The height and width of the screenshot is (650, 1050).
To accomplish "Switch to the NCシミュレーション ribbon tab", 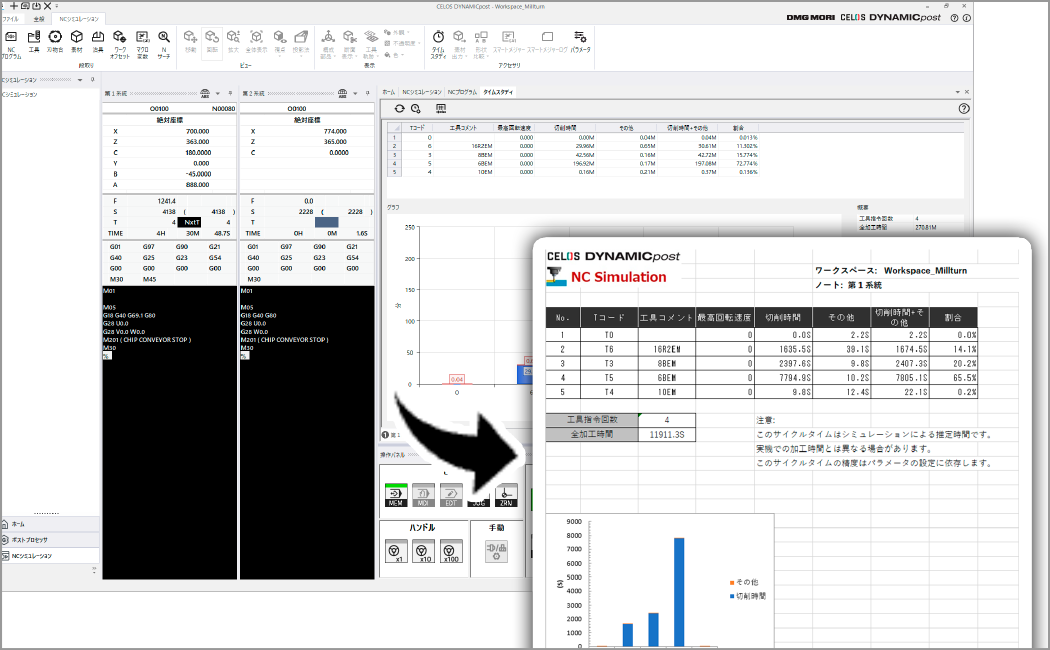I will click(78, 19).
